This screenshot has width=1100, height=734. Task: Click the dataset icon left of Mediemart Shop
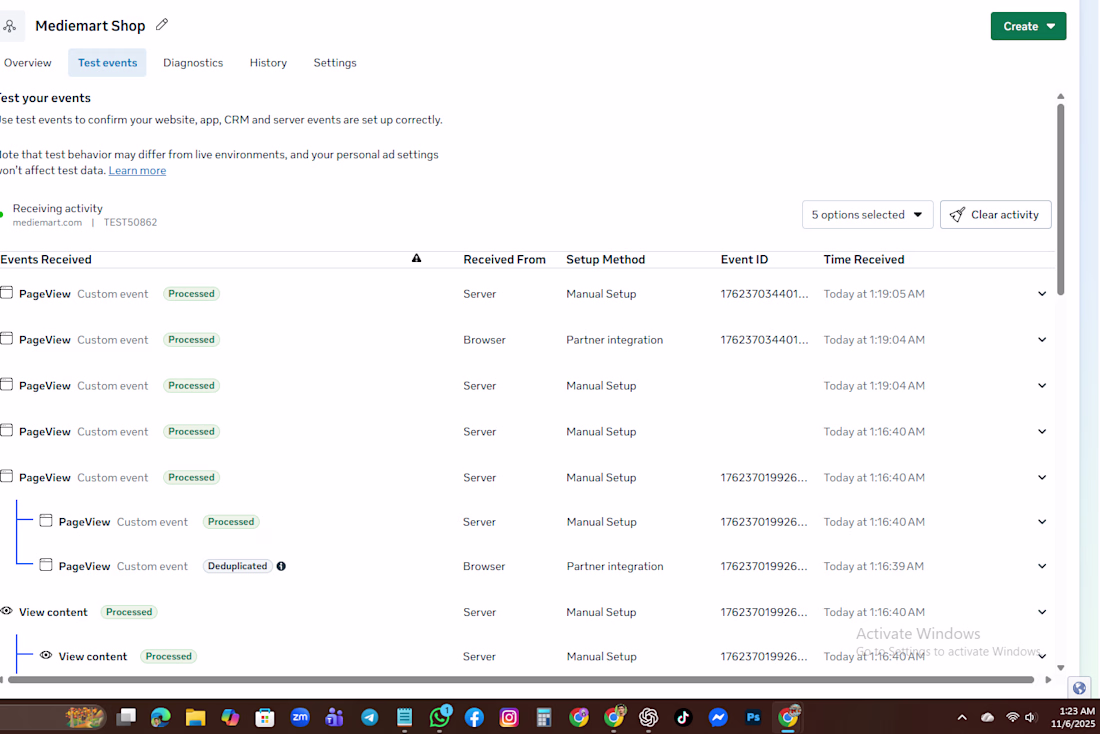tap(10, 27)
